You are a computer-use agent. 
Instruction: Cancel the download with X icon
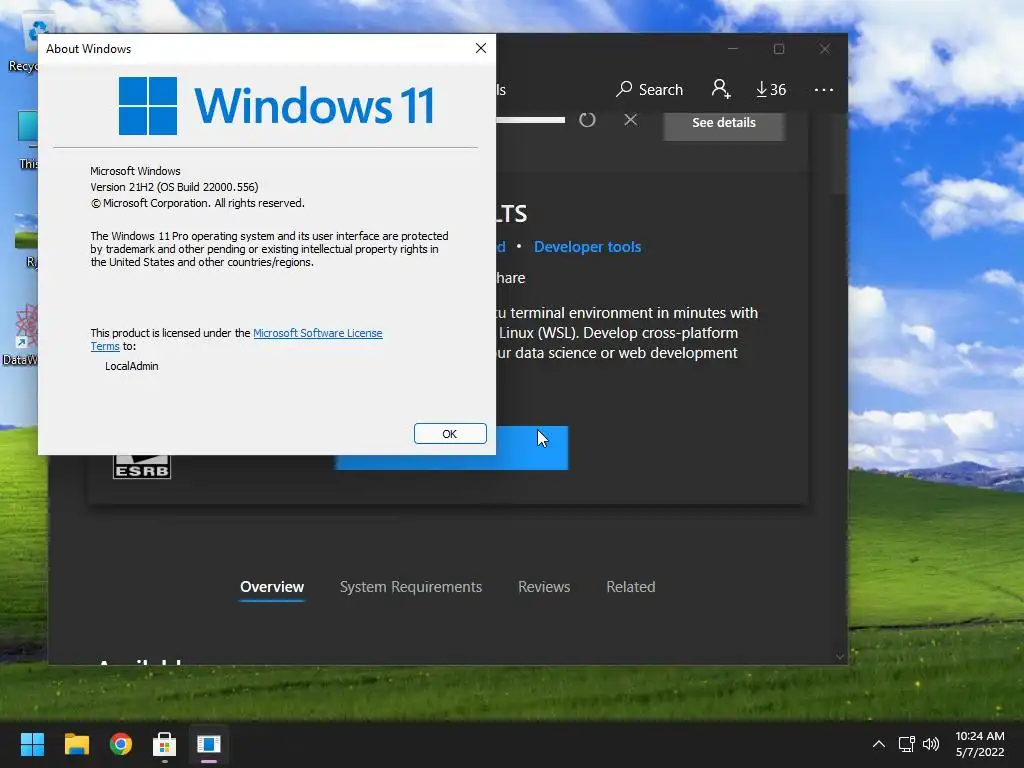point(630,120)
